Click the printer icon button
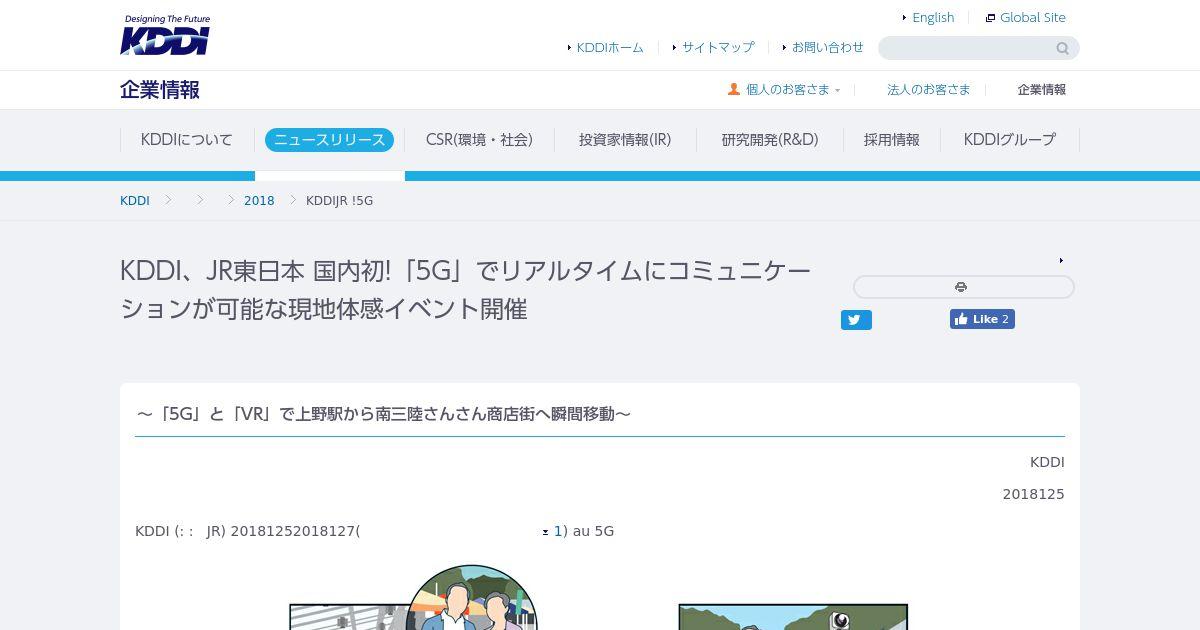The image size is (1200, 630). point(963,287)
